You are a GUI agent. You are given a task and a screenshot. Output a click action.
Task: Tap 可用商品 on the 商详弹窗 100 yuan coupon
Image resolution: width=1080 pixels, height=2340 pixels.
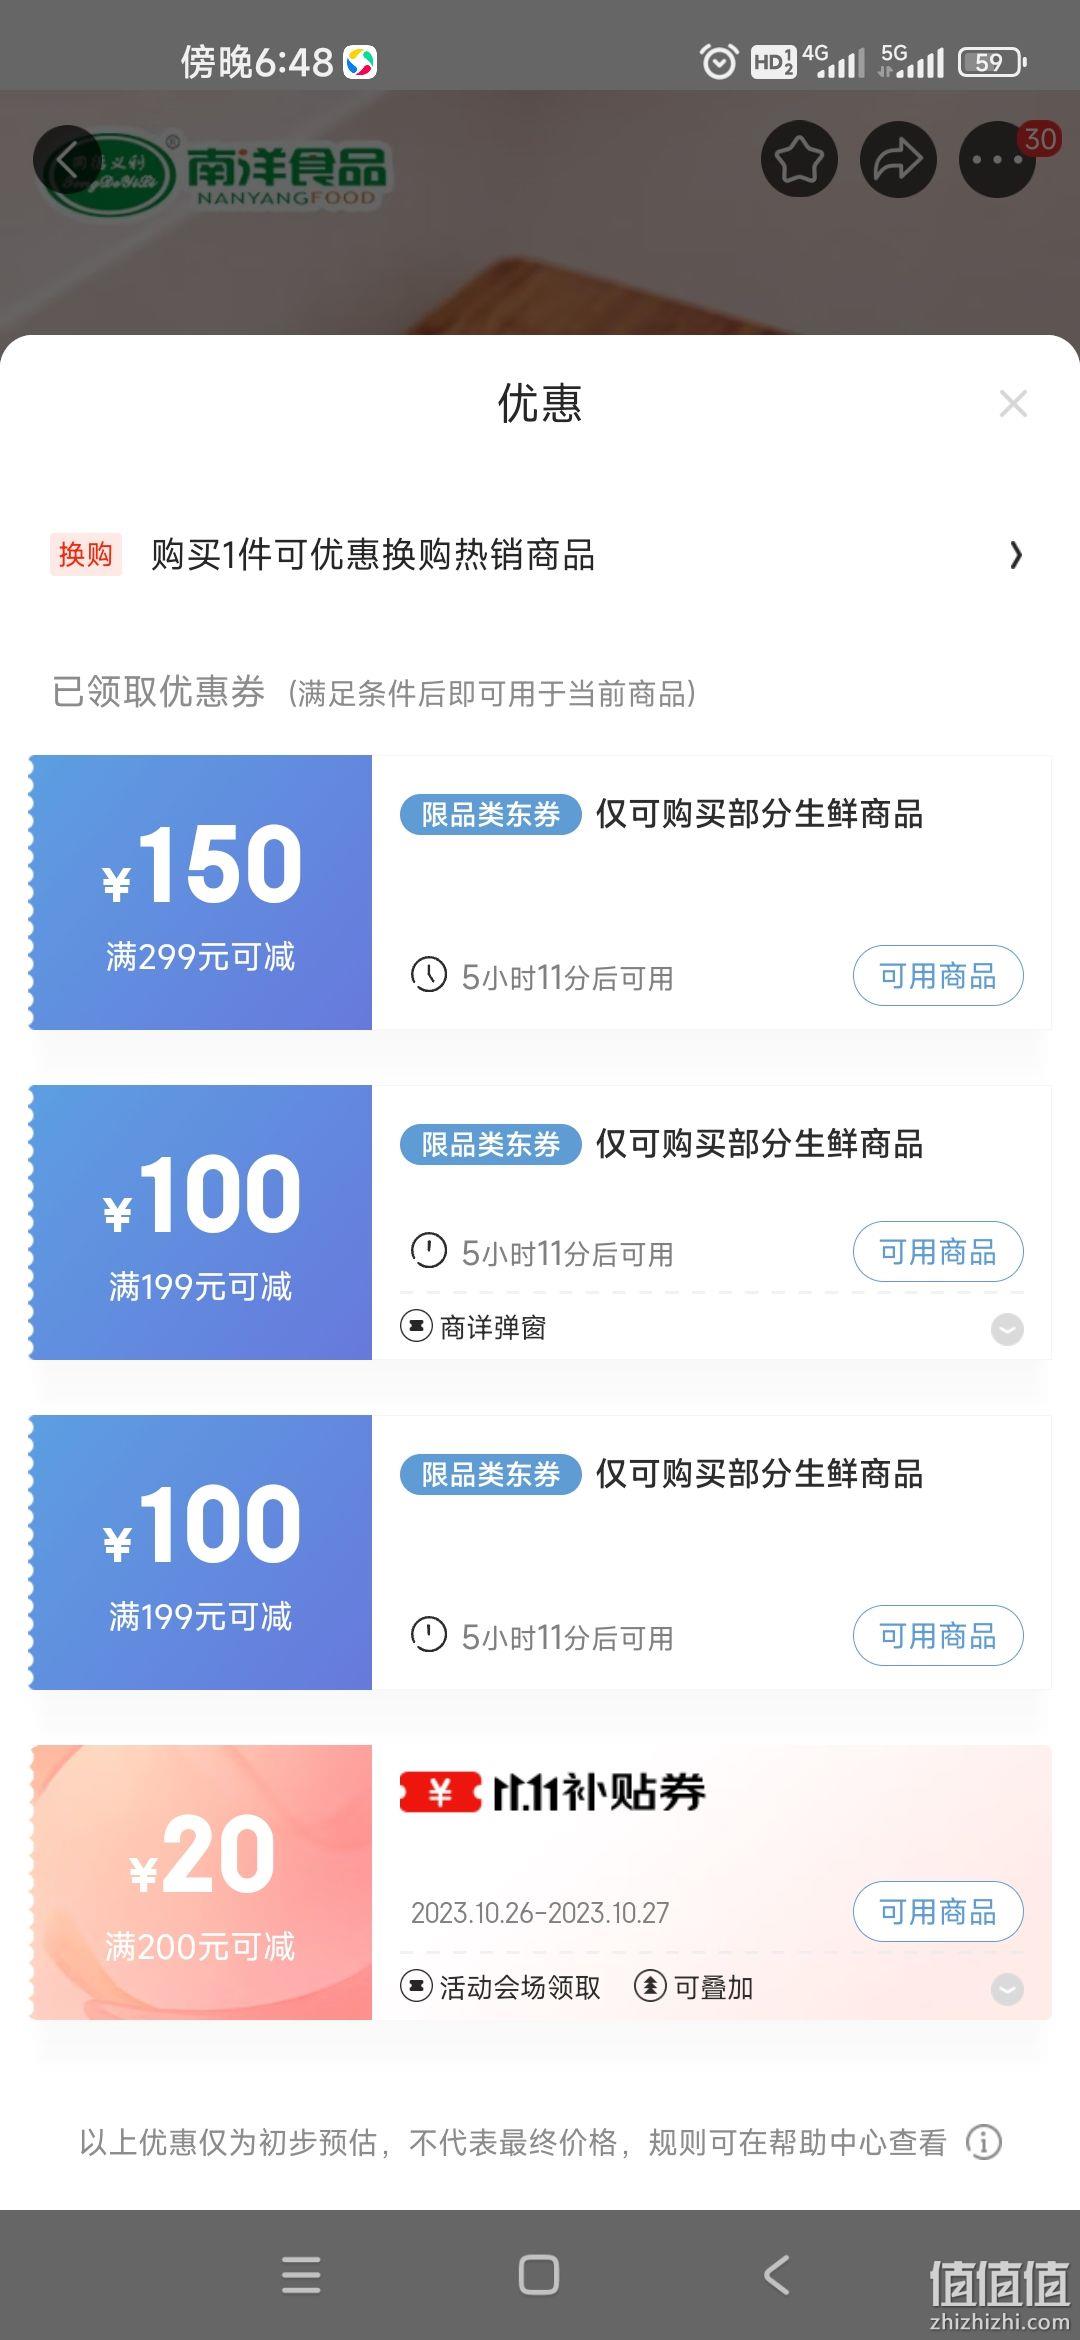click(938, 1252)
